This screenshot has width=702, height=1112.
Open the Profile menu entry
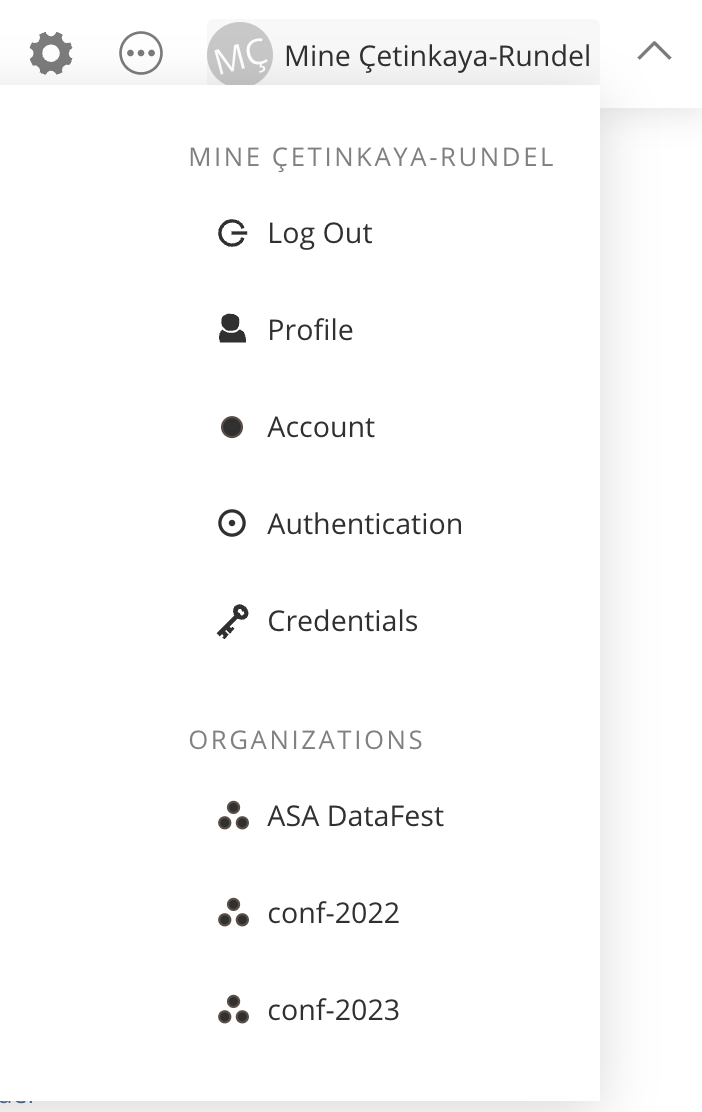pos(310,330)
